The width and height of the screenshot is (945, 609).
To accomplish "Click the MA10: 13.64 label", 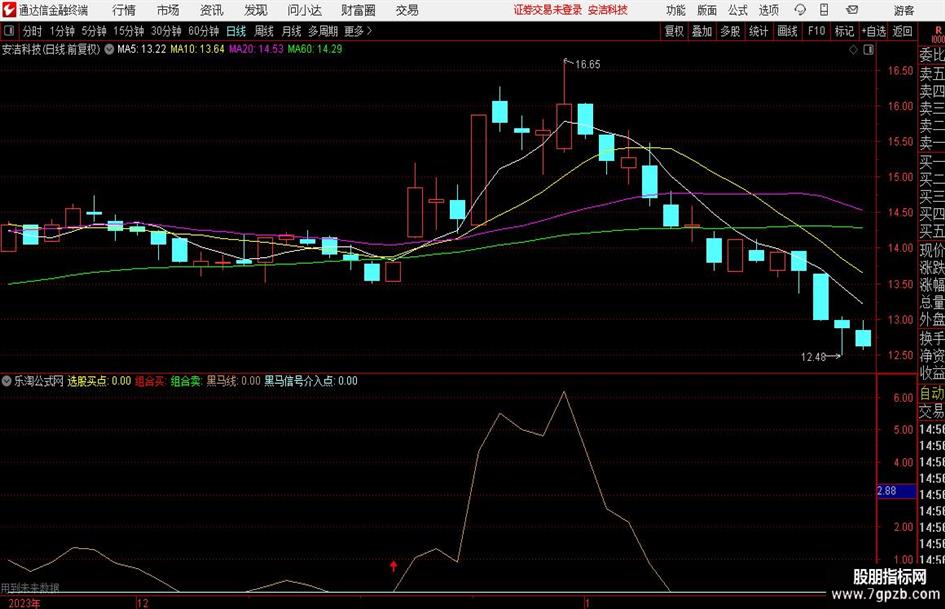I will pos(197,49).
